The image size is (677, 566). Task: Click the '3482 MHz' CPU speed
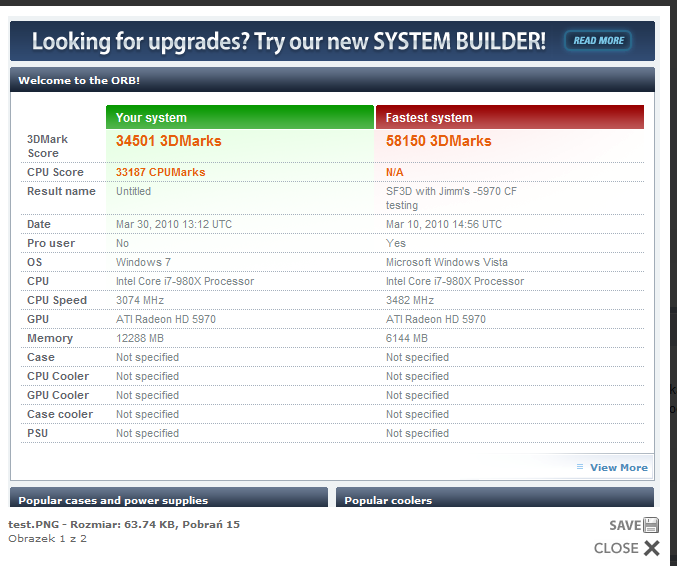pyautogui.click(x=410, y=300)
